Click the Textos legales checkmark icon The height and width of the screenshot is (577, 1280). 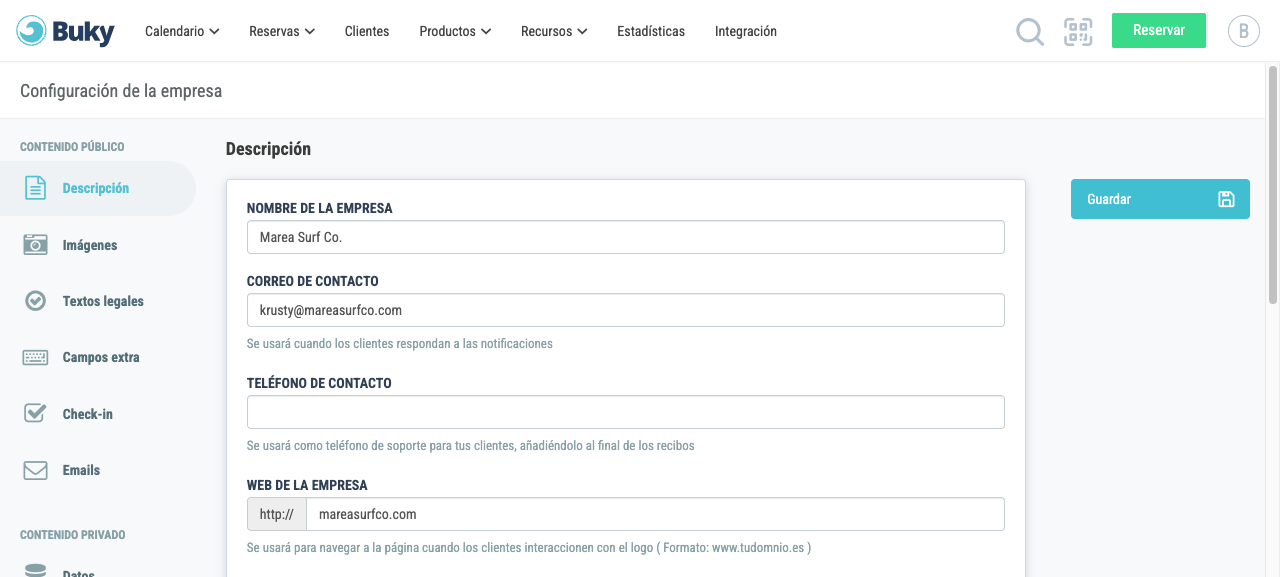click(x=35, y=301)
